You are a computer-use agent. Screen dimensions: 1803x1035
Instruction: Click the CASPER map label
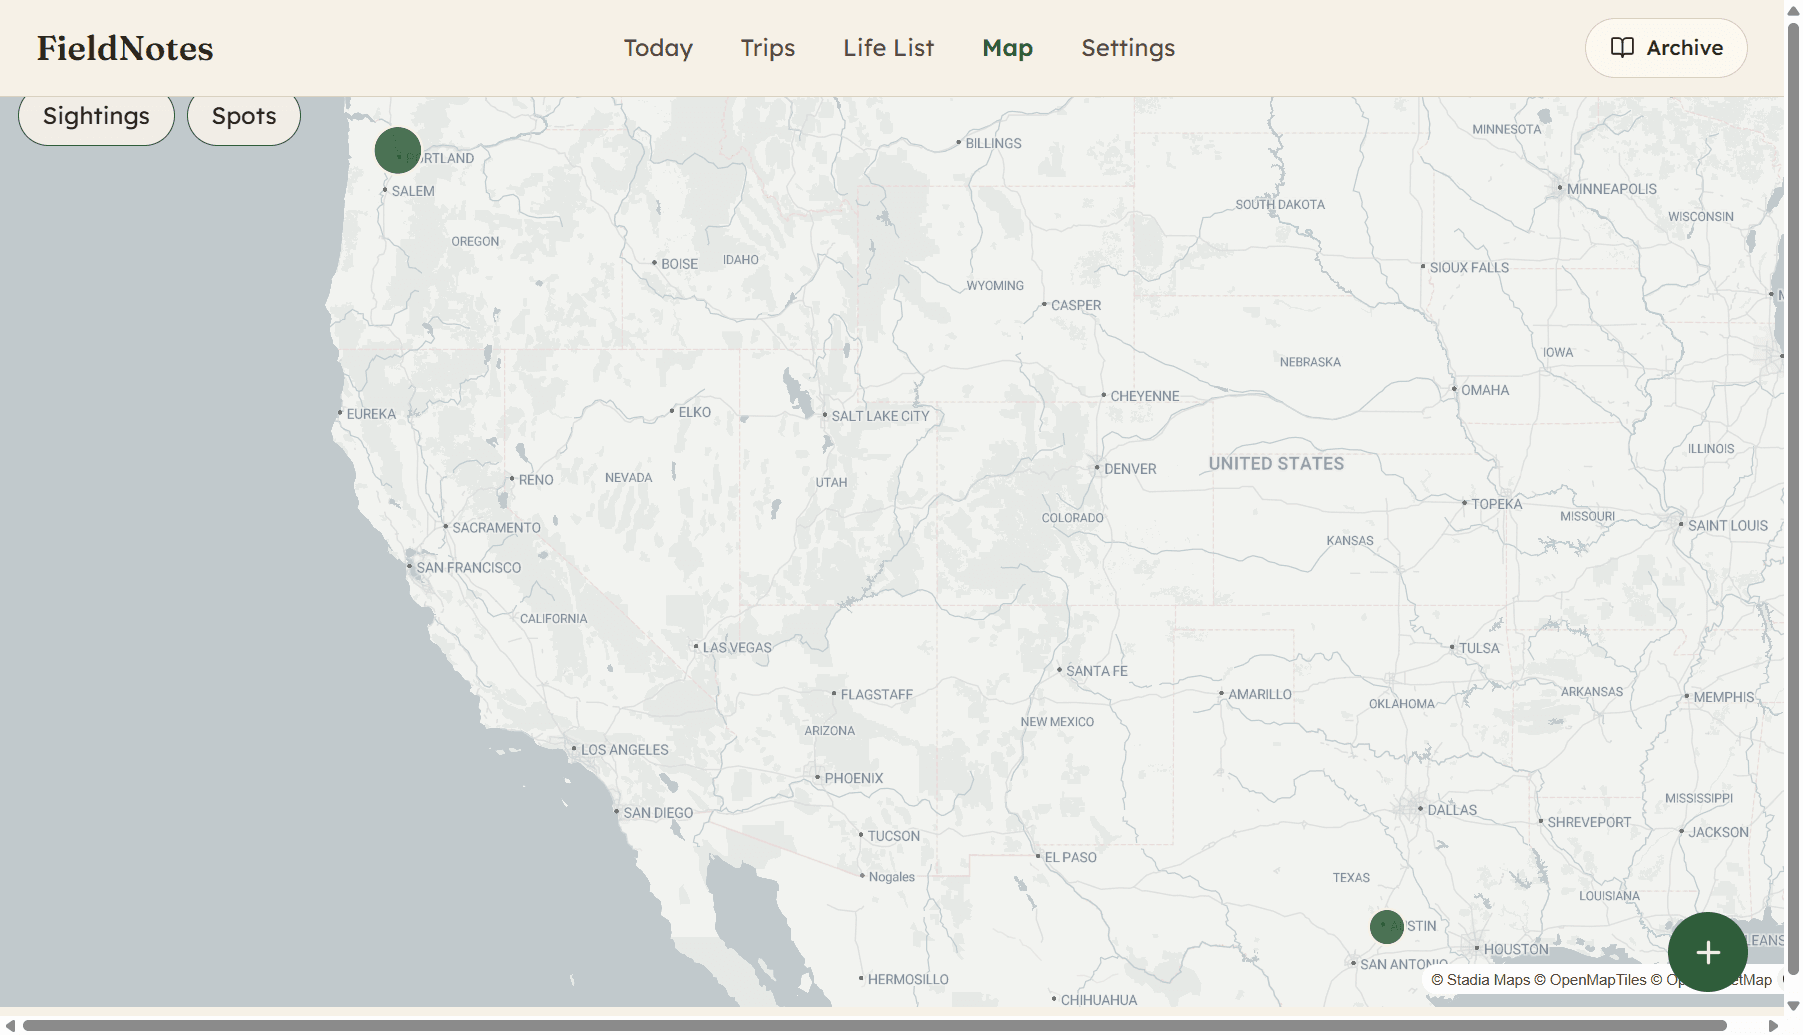(x=1076, y=306)
